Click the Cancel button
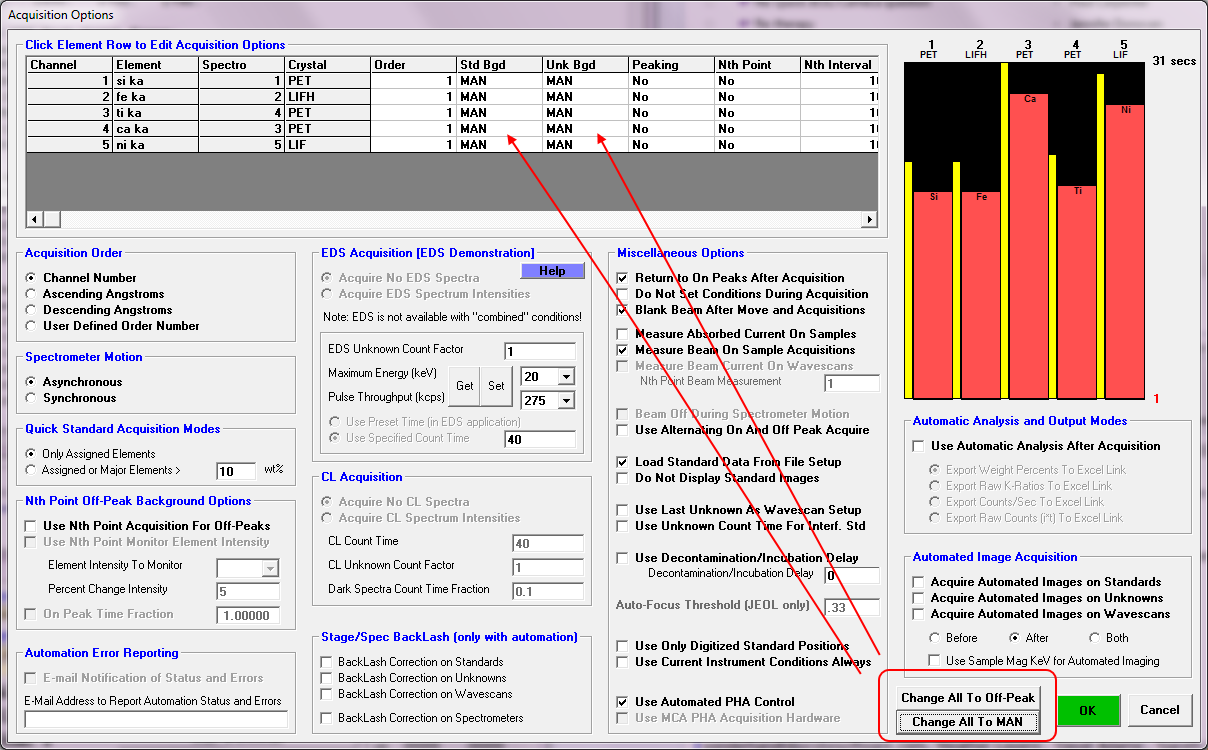 1160,710
